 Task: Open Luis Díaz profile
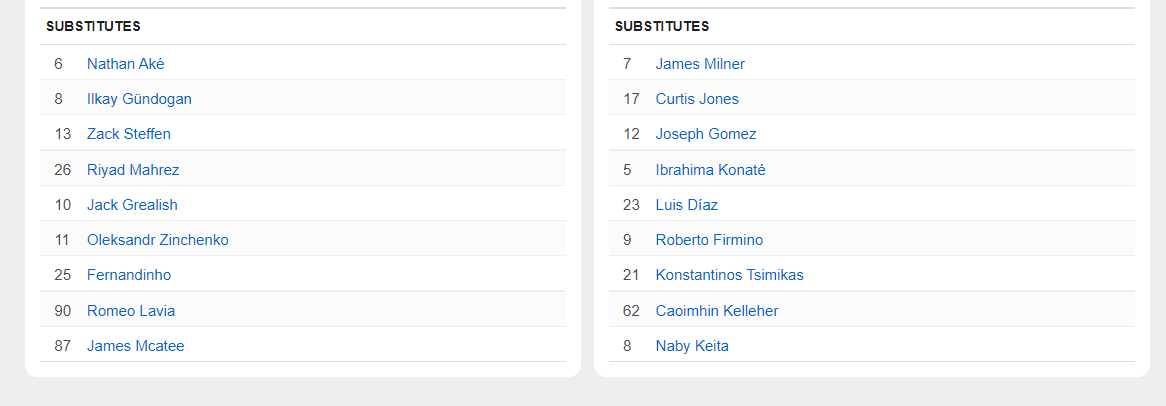click(x=686, y=205)
